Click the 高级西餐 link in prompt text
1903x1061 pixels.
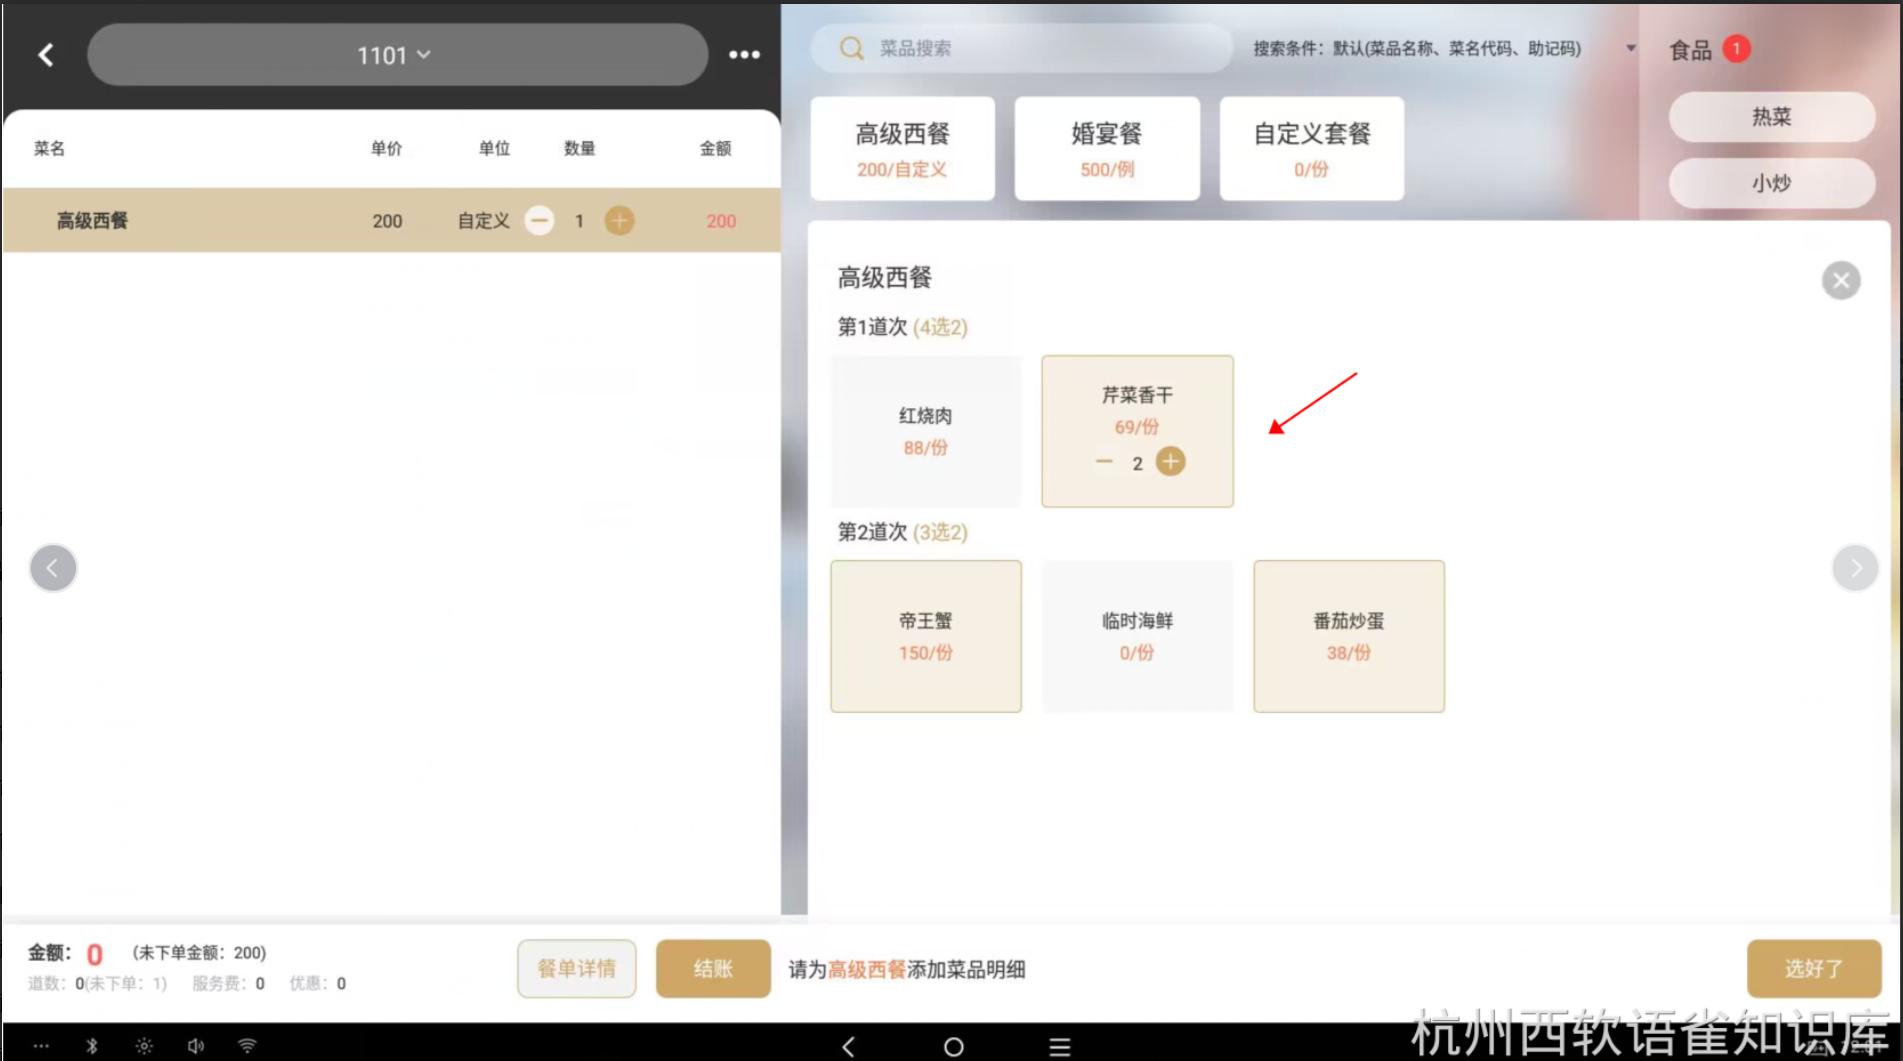pos(867,969)
